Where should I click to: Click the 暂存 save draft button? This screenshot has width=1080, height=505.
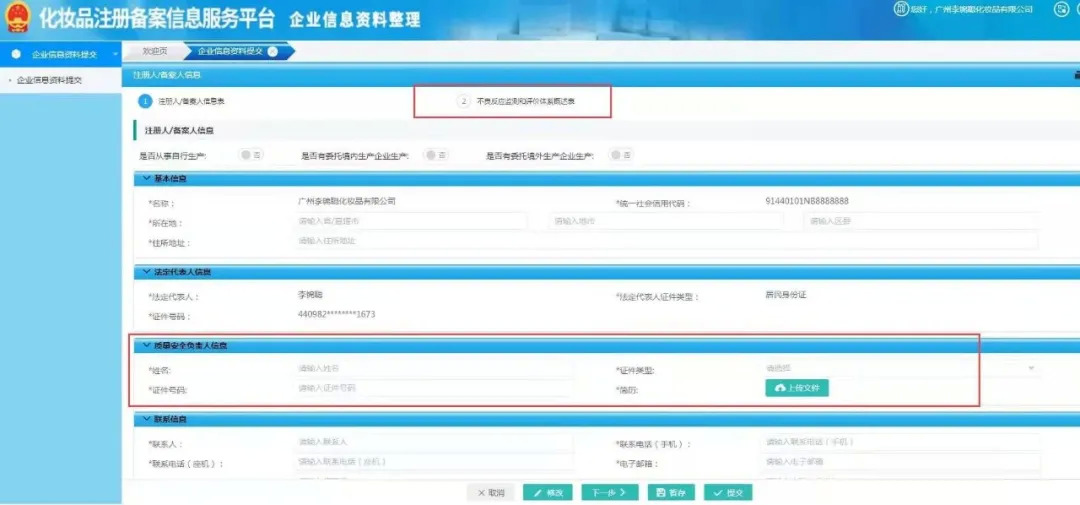pos(671,493)
